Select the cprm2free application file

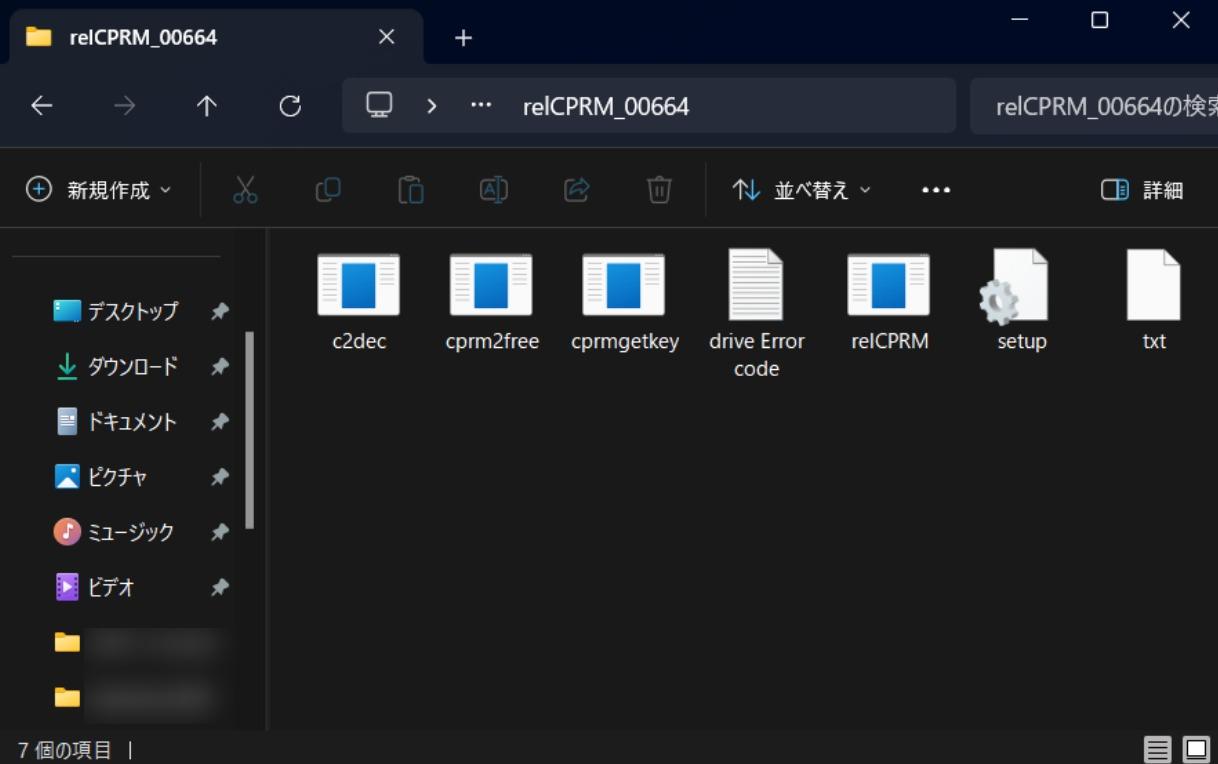coord(492,300)
